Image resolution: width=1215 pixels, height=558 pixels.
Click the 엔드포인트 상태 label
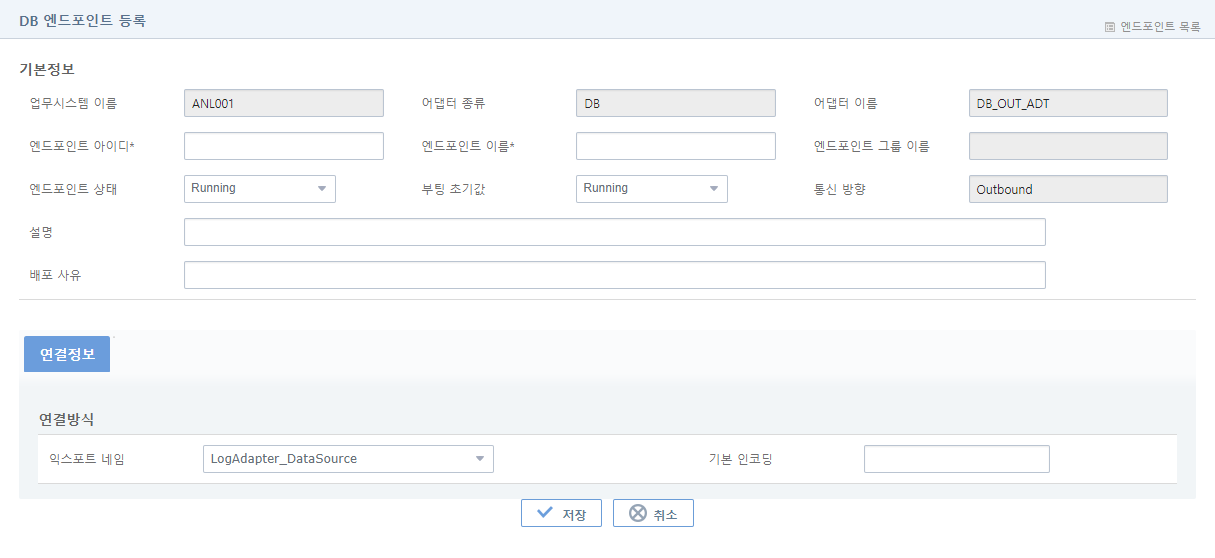click(x=74, y=189)
